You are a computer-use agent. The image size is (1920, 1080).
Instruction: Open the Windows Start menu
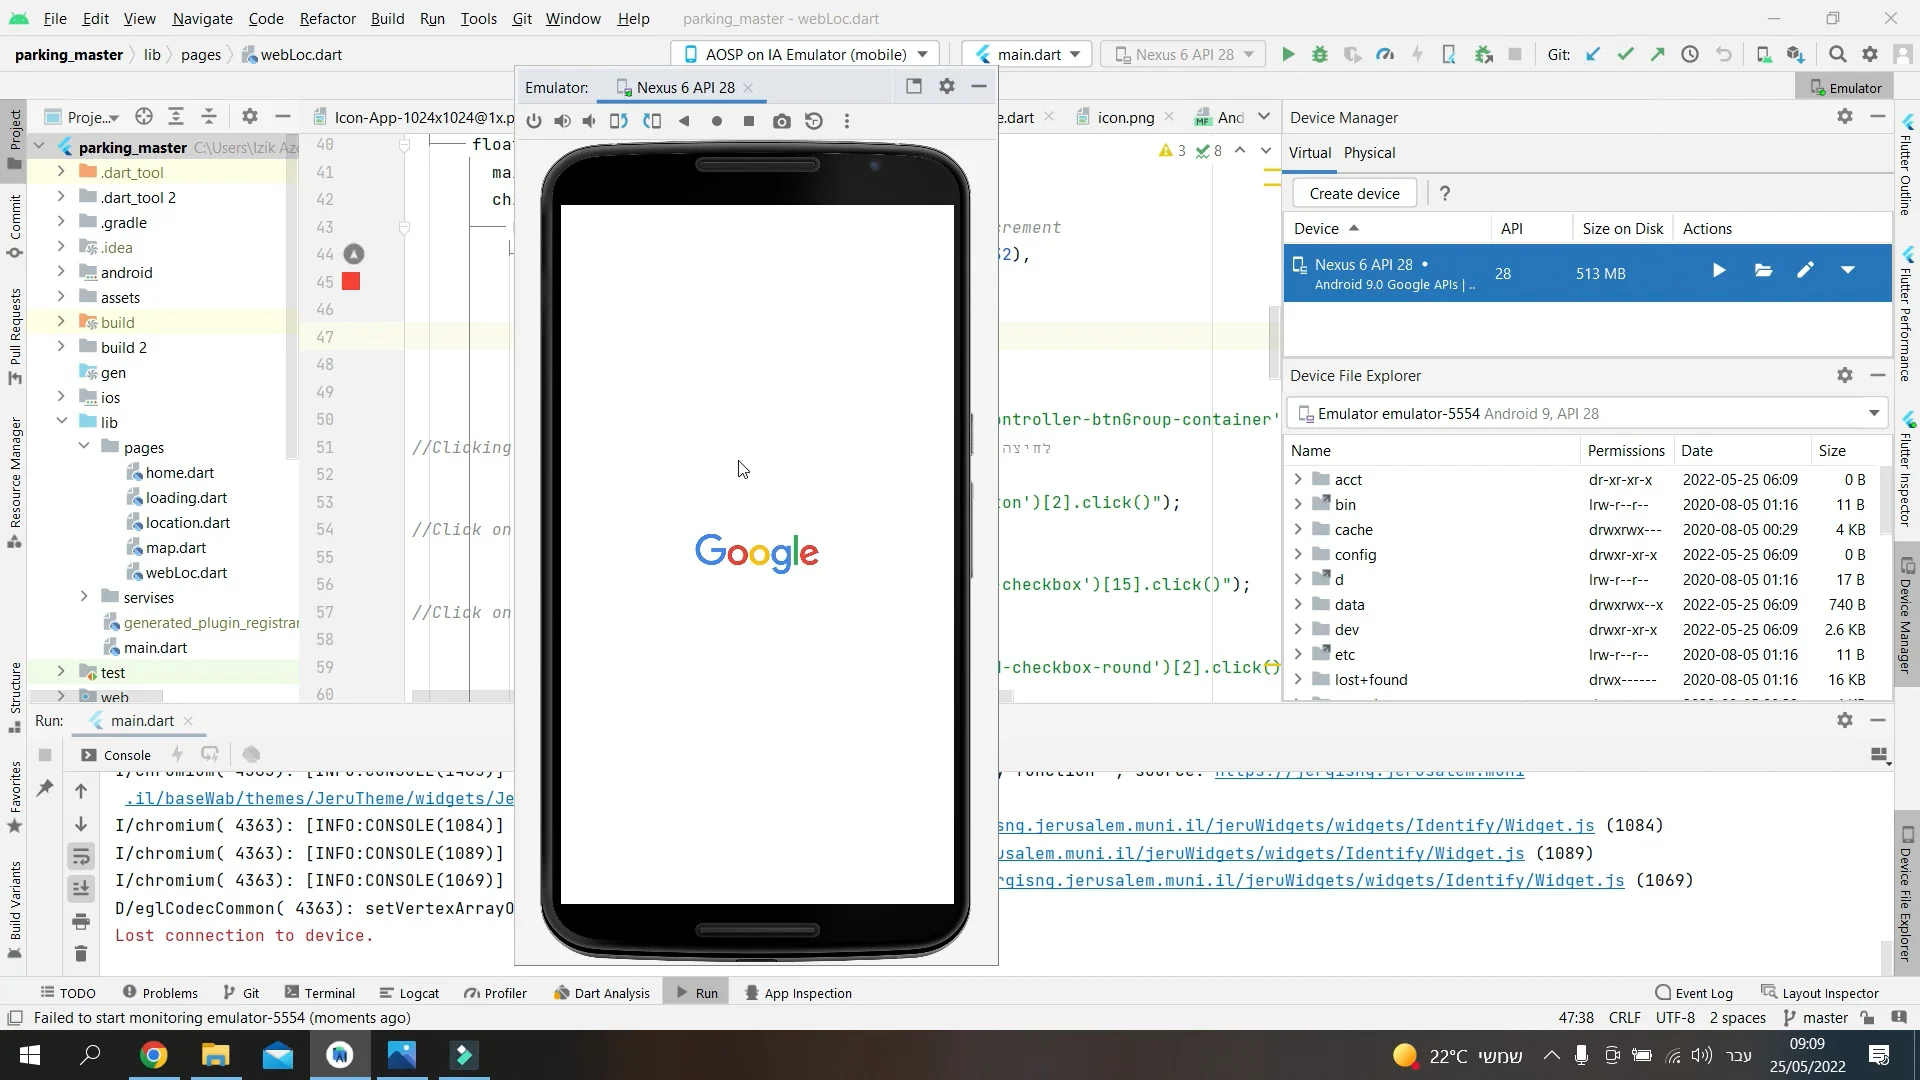click(29, 1055)
